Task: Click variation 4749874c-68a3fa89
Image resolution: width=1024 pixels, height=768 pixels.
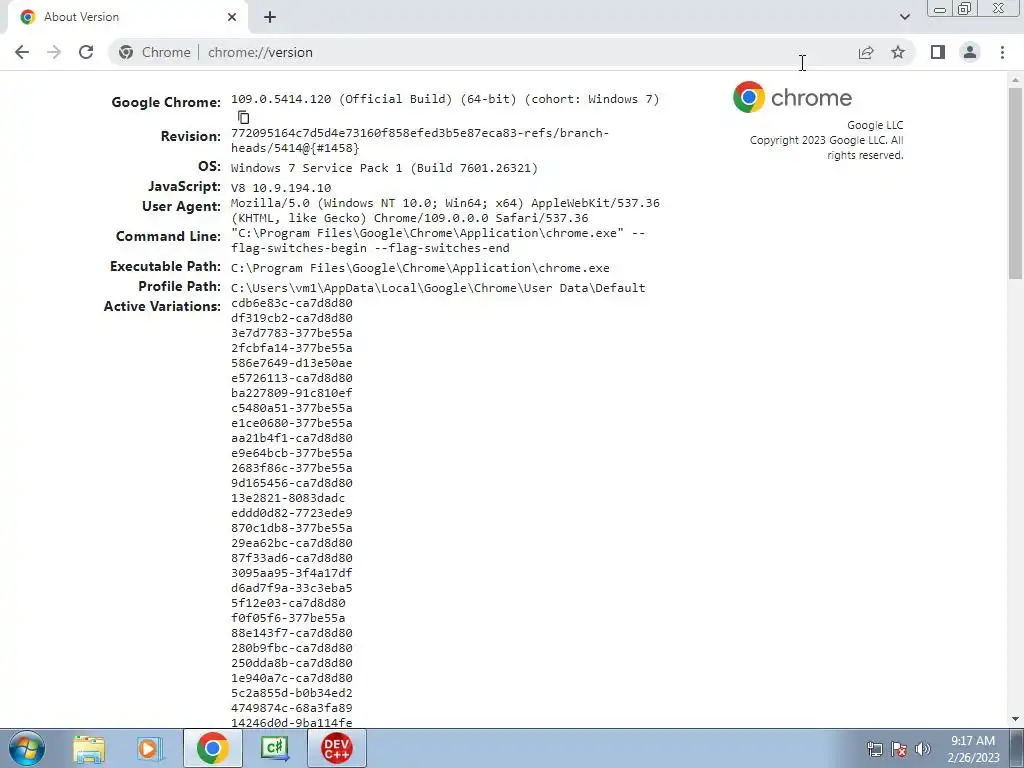Action: pos(292,709)
